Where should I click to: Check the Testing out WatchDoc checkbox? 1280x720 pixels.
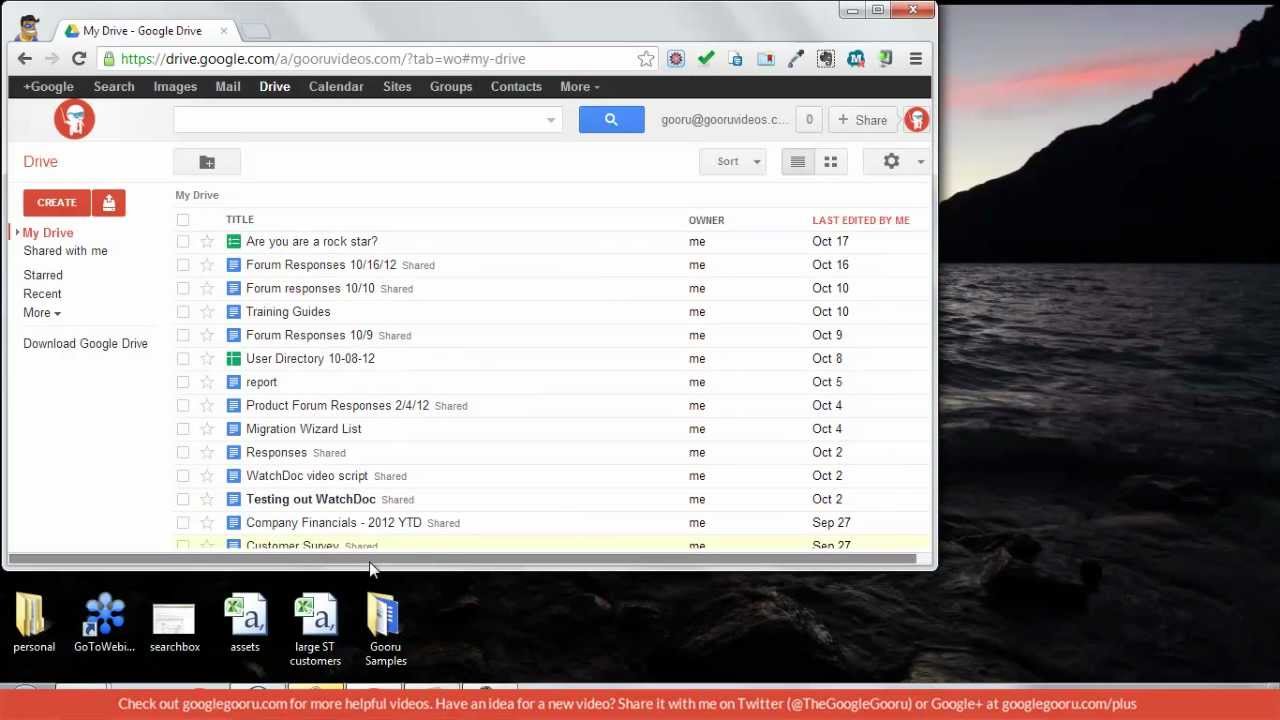click(x=183, y=499)
